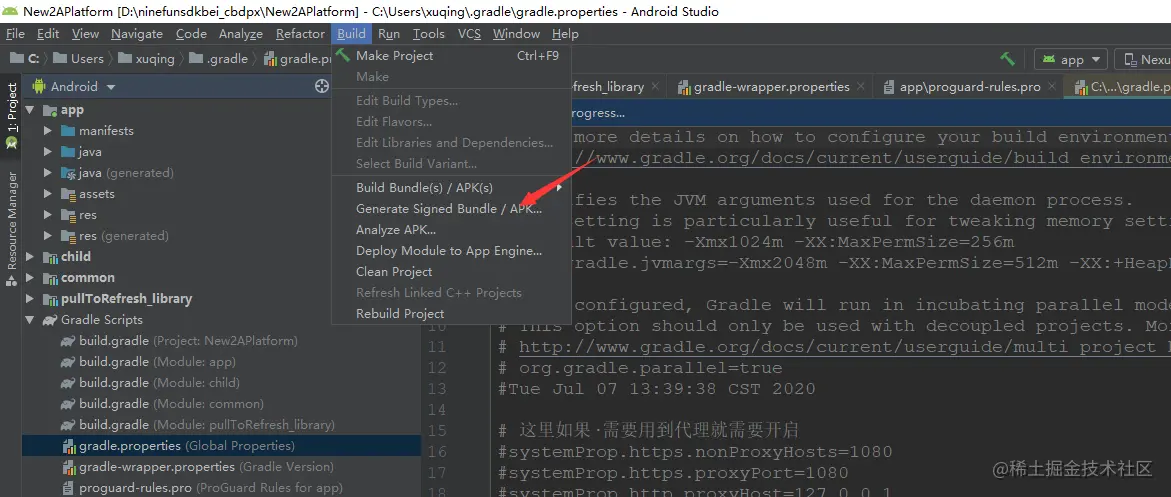Open the Run menu

point(388,34)
